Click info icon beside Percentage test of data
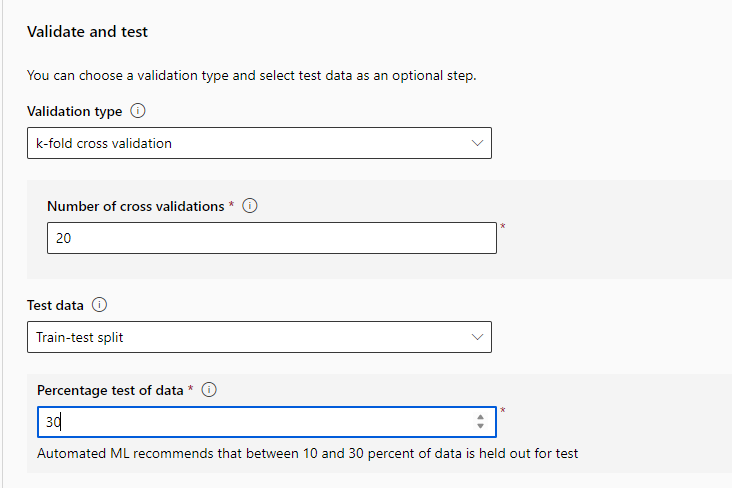 click(209, 390)
